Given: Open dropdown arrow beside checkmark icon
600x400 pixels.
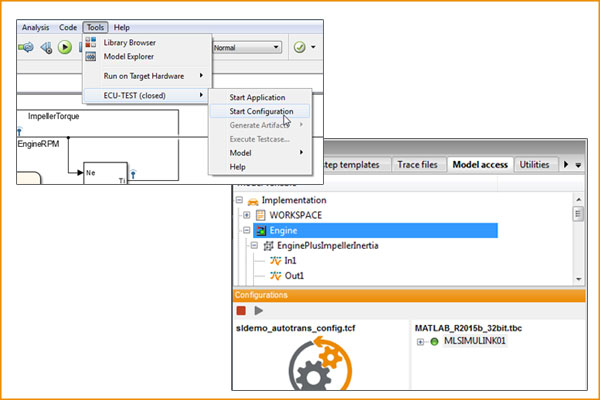Looking at the screenshot, I should coord(313,47).
